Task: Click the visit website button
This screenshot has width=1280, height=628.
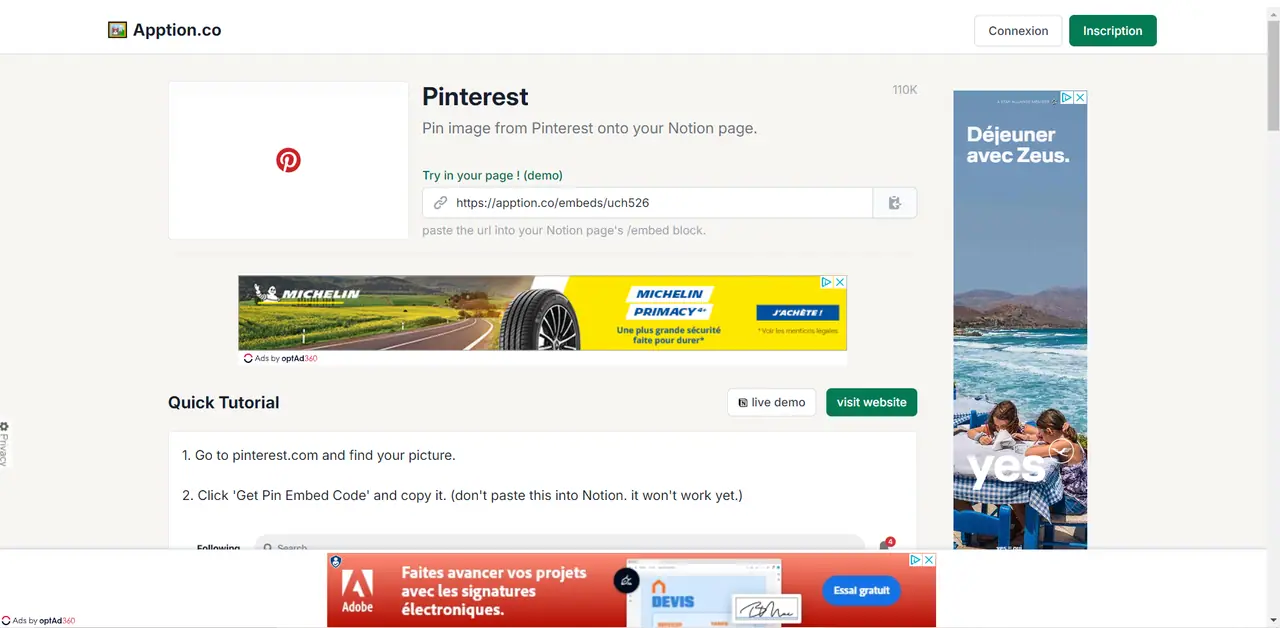Action: (871, 402)
